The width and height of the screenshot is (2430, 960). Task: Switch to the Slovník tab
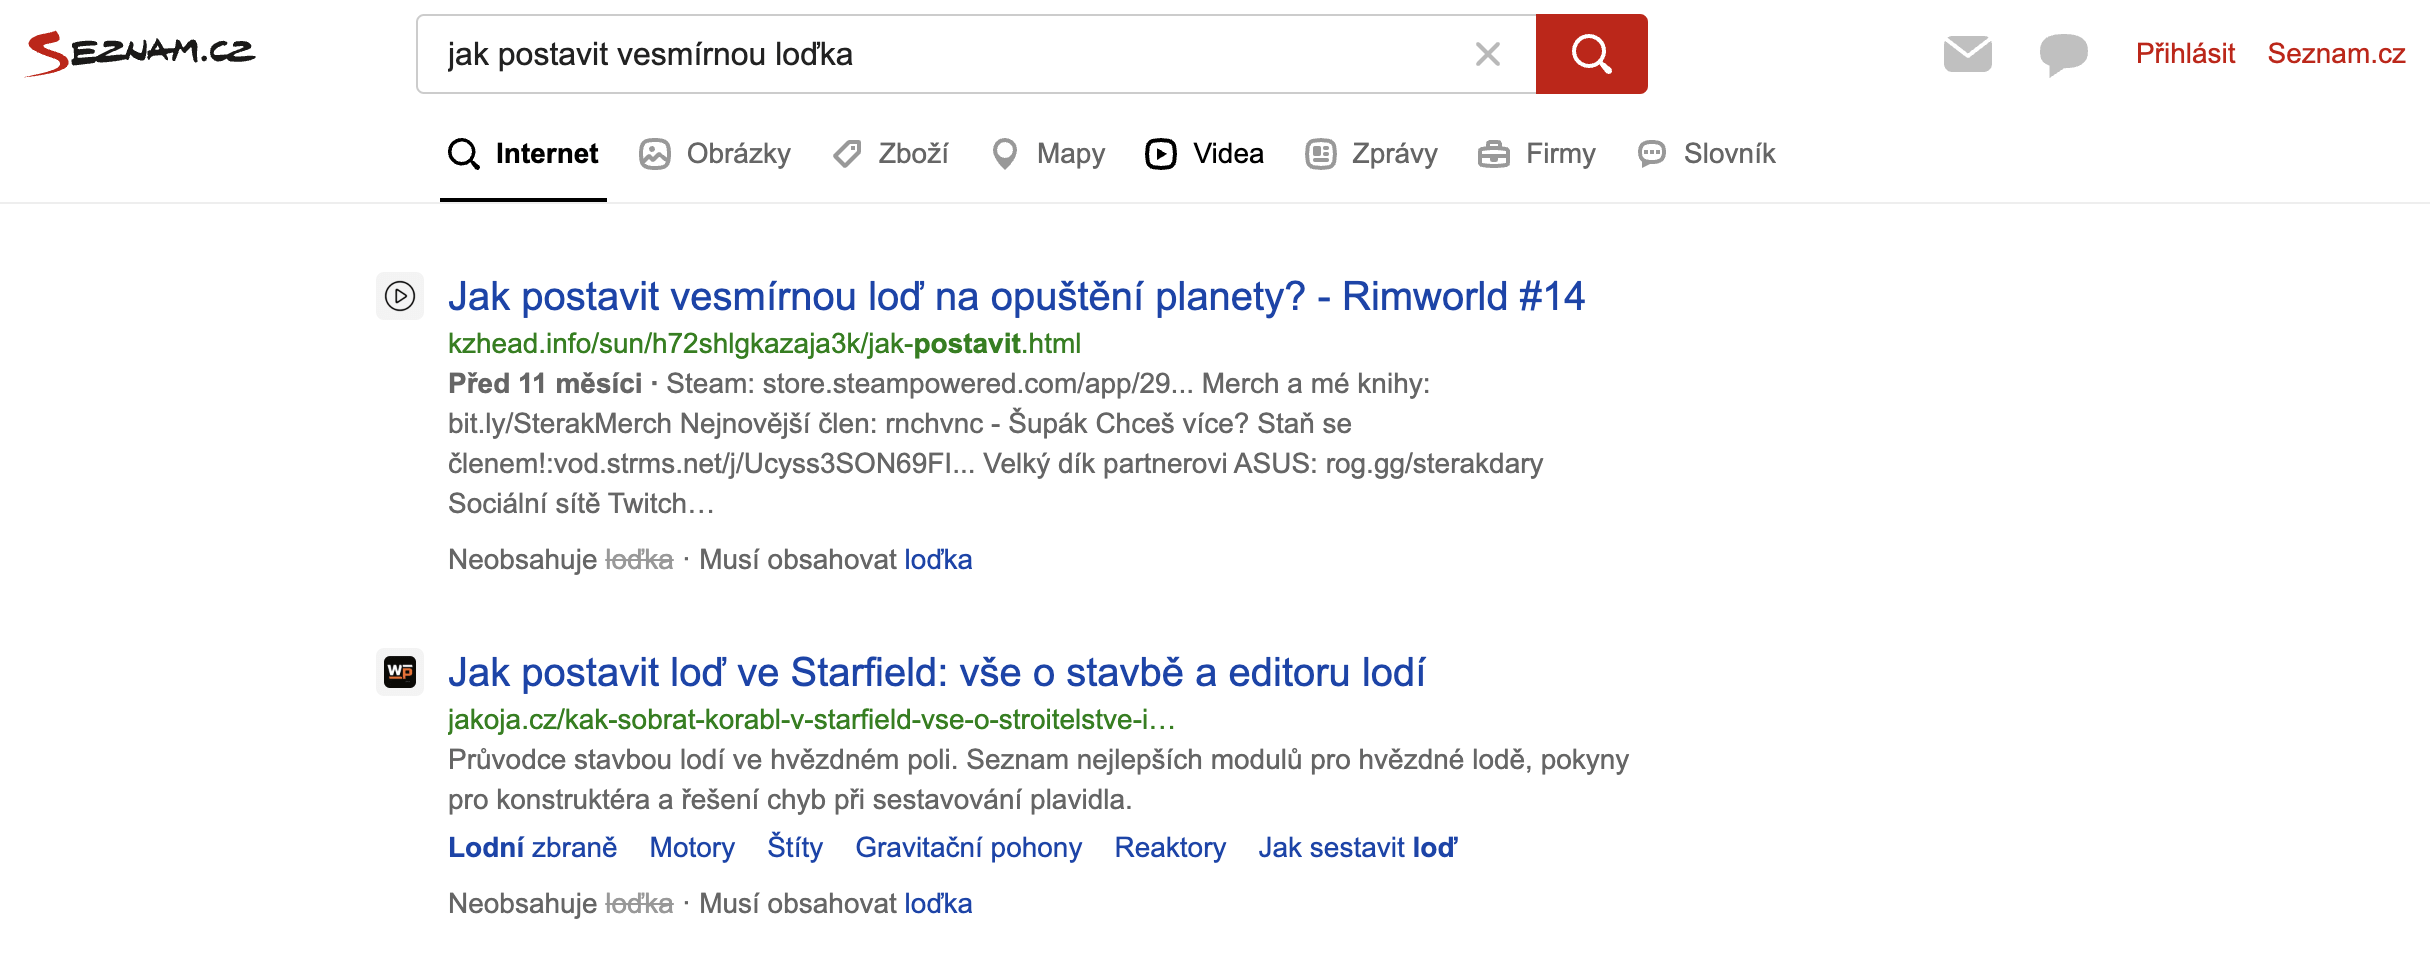tap(1706, 154)
